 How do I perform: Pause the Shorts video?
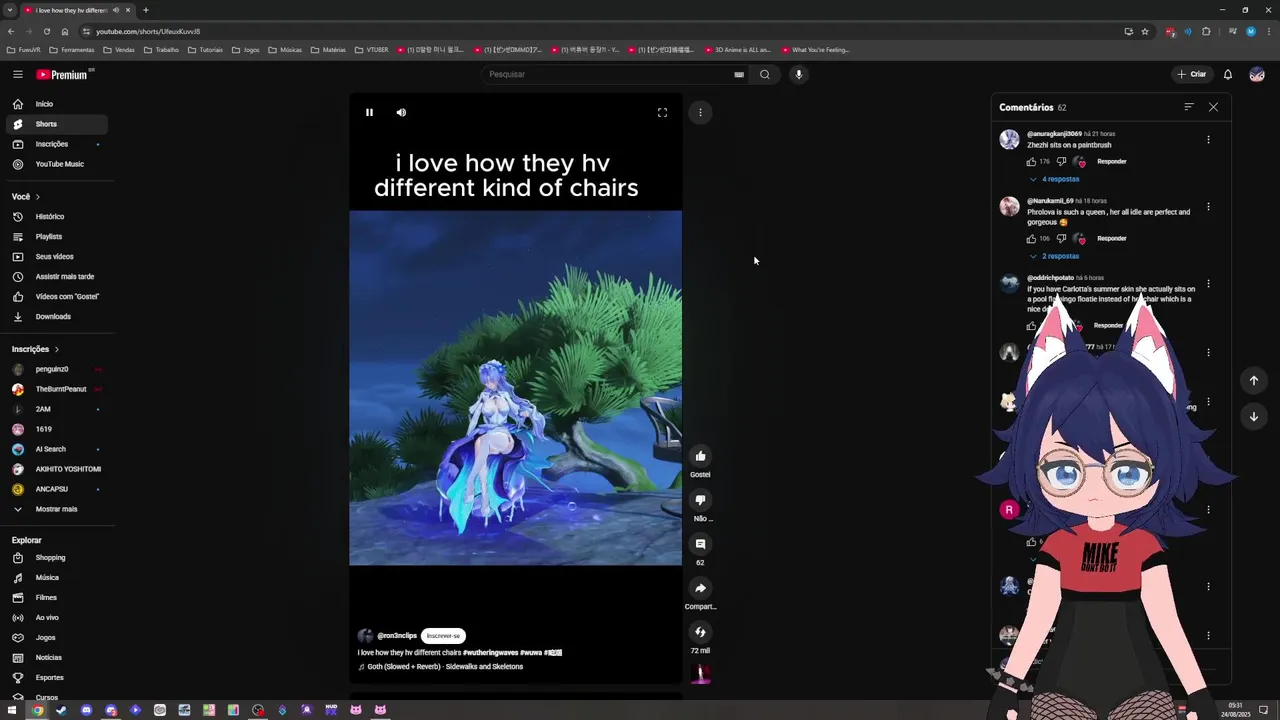coord(369,112)
